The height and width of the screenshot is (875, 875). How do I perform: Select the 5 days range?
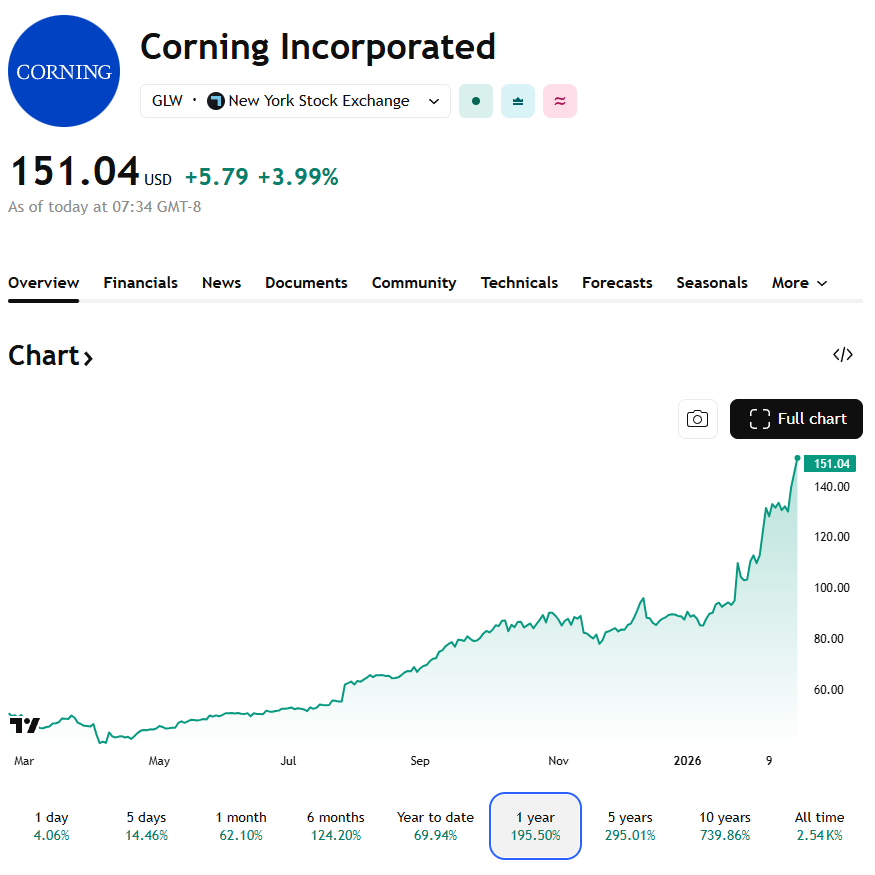pyautogui.click(x=146, y=826)
